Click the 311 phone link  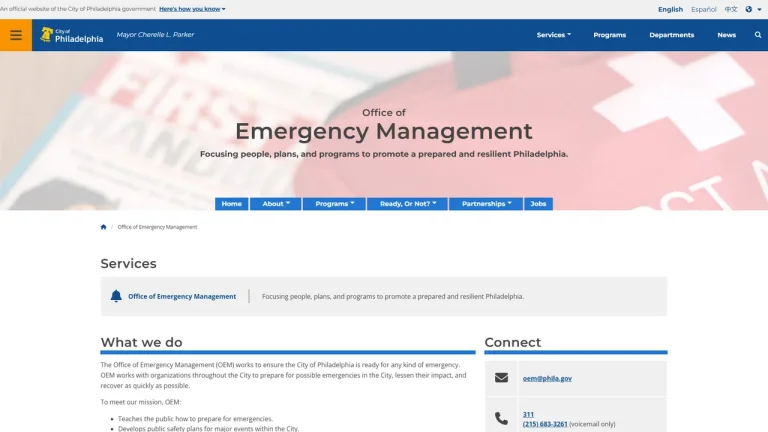528,414
